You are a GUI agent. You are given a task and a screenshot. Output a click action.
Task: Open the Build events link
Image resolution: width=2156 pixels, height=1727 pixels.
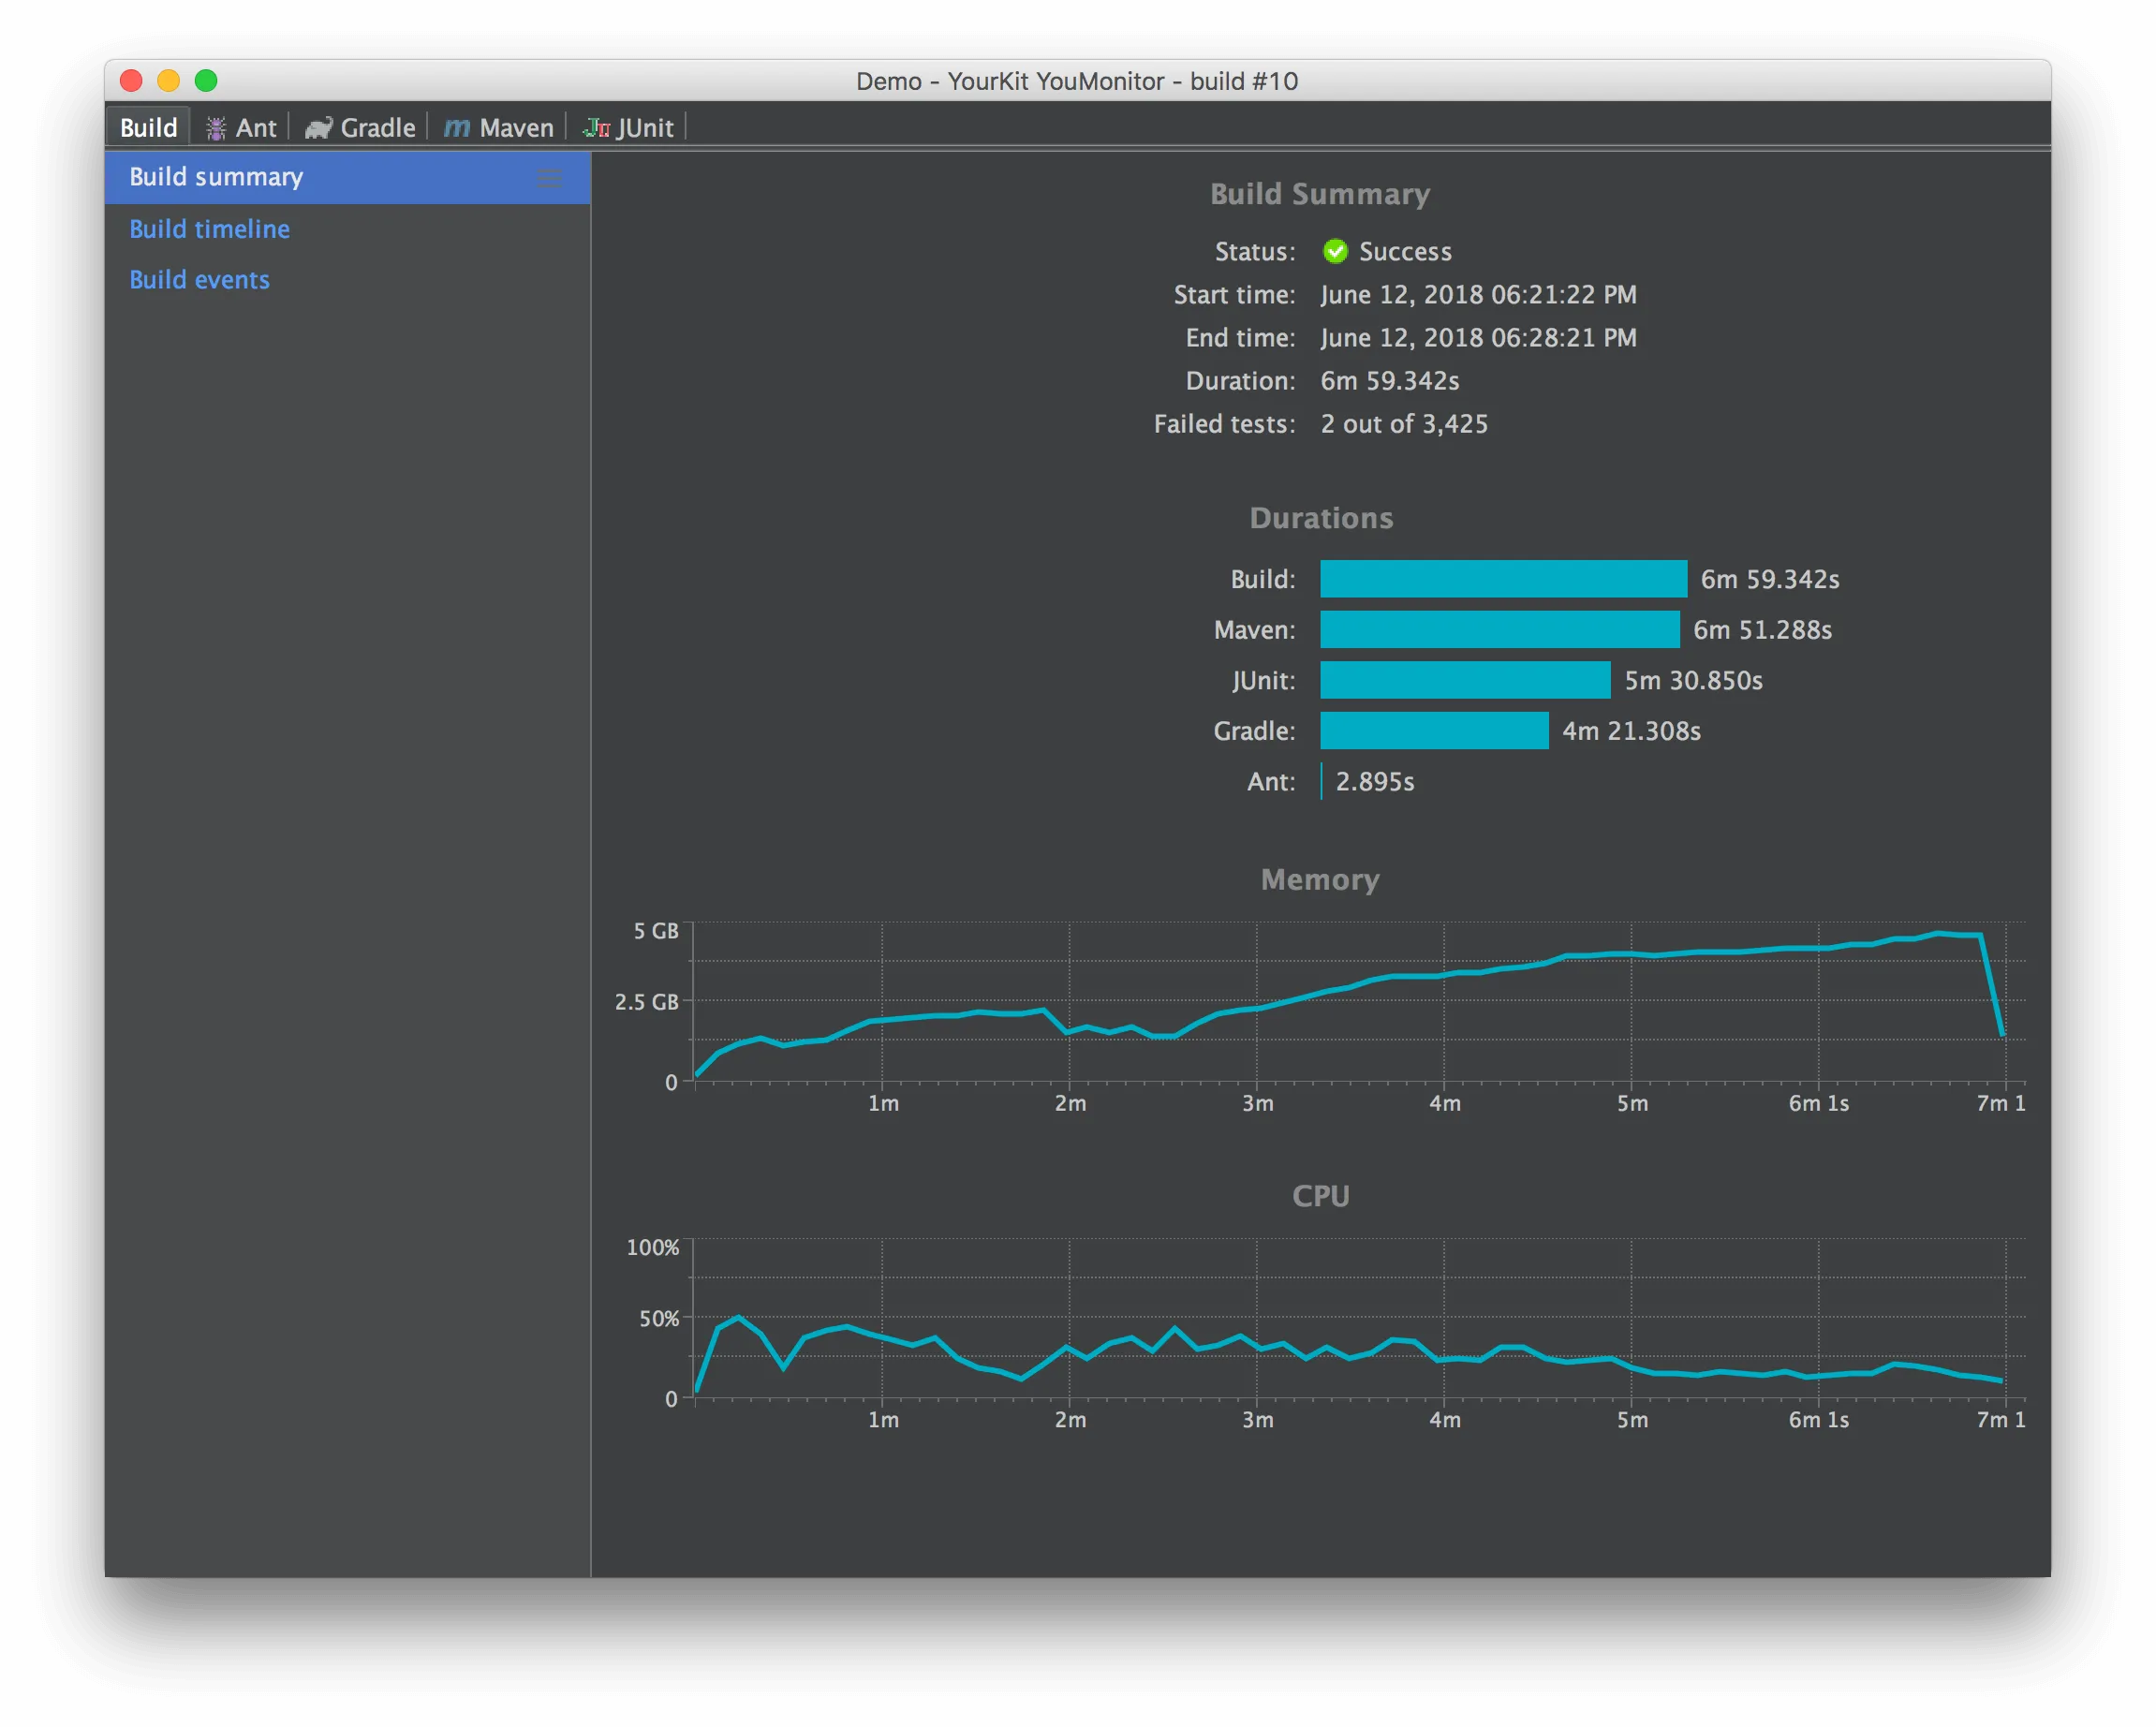tap(199, 280)
